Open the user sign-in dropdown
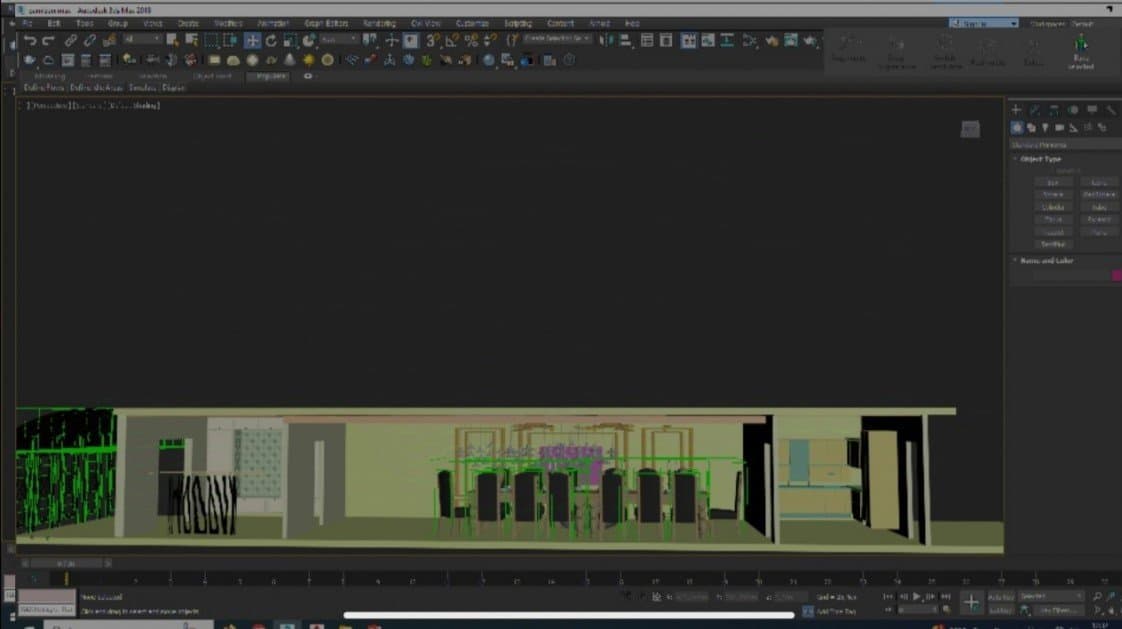1122x629 pixels. (x=983, y=24)
